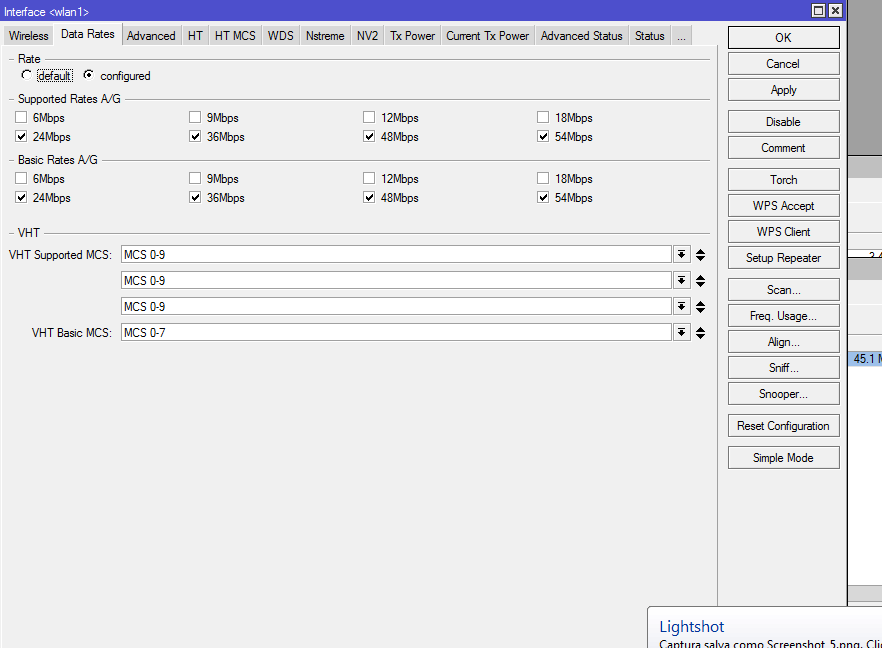This screenshot has width=882, height=648.
Task: Click Setup Repeater button
Action: tap(784, 258)
